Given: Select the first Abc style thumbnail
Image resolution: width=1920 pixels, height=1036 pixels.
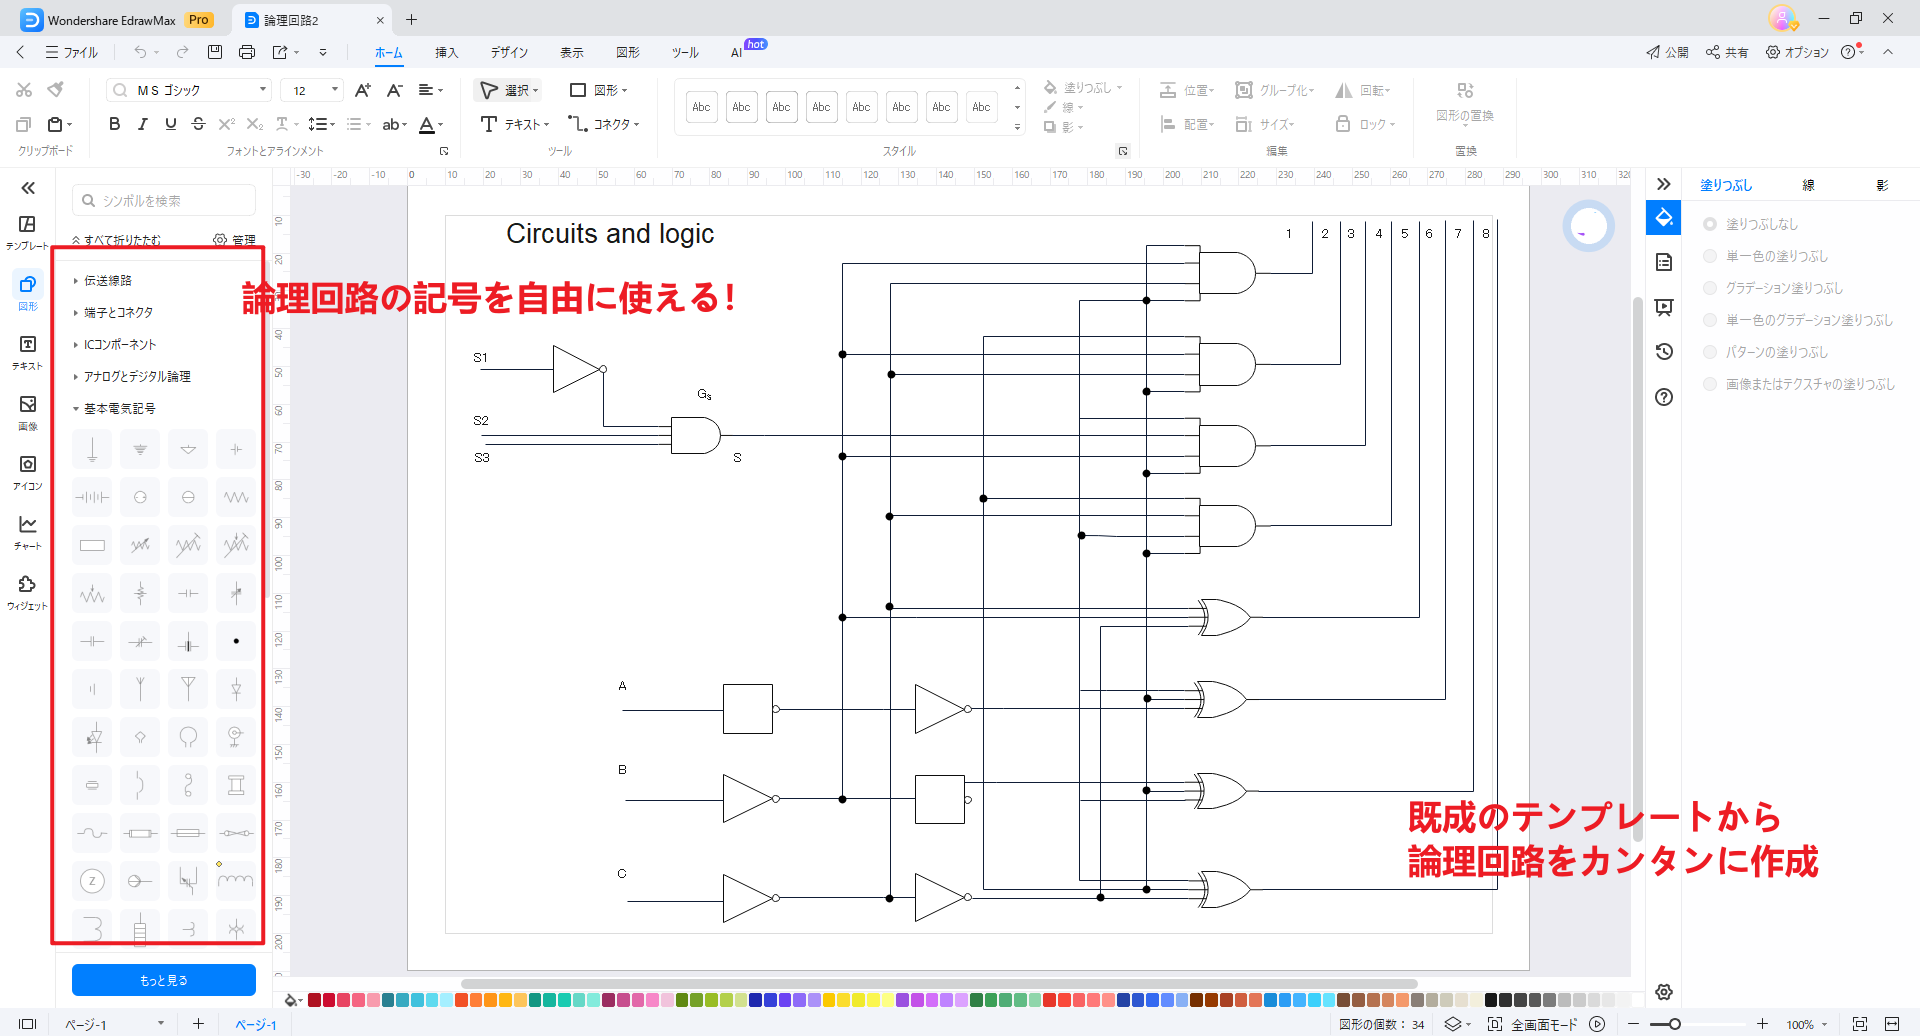Looking at the screenshot, I should (x=702, y=107).
